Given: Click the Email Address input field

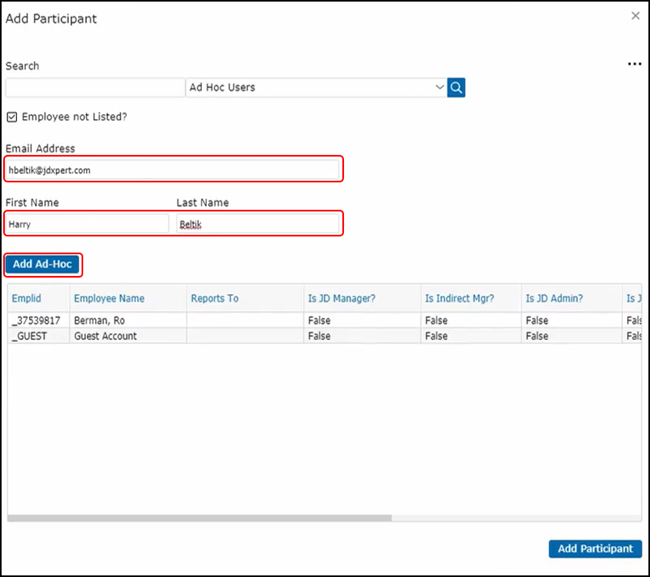Looking at the screenshot, I should tap(174, 170).
